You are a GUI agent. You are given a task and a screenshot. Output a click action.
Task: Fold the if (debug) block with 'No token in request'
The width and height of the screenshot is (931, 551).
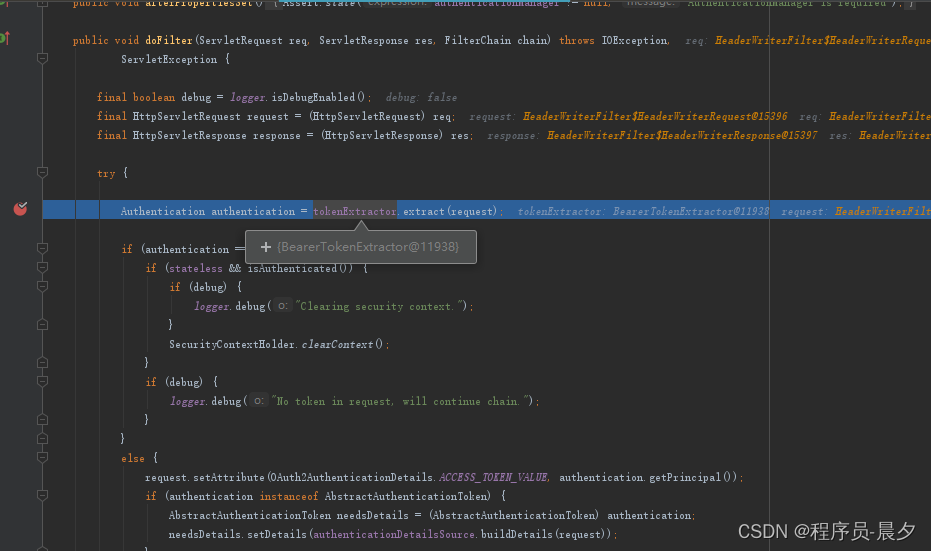click(42, 381)
